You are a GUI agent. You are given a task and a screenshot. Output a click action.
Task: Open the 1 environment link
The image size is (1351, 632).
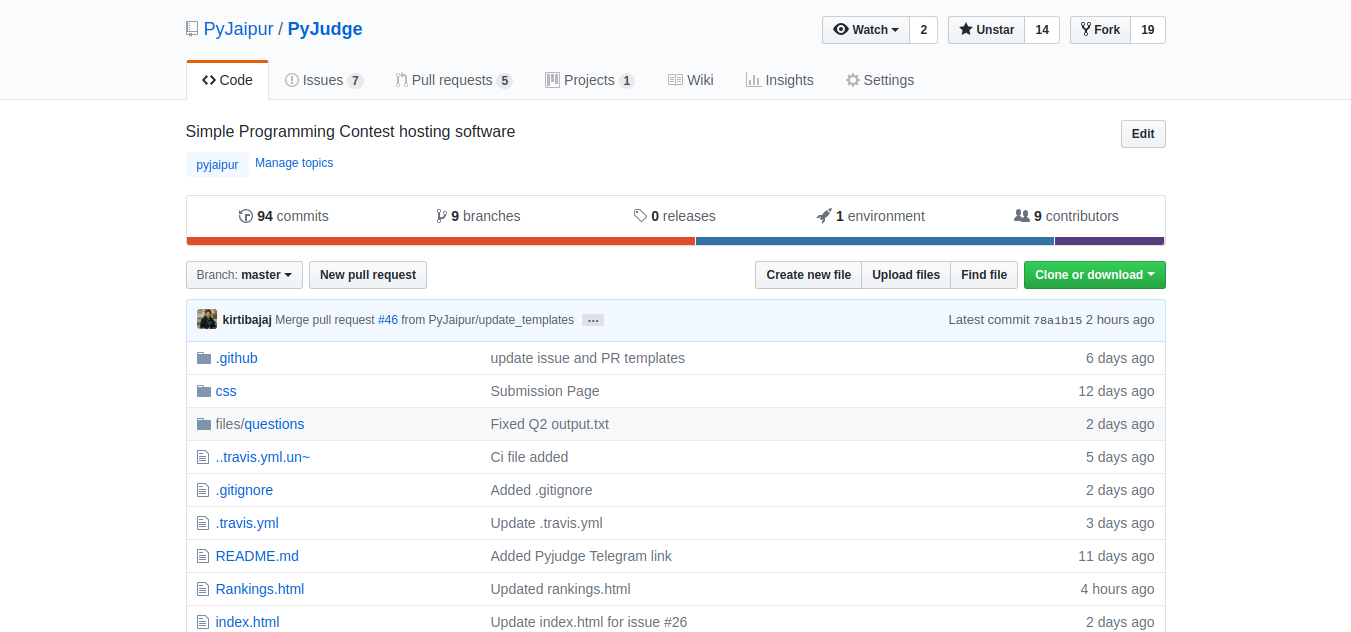coord(871,216)
